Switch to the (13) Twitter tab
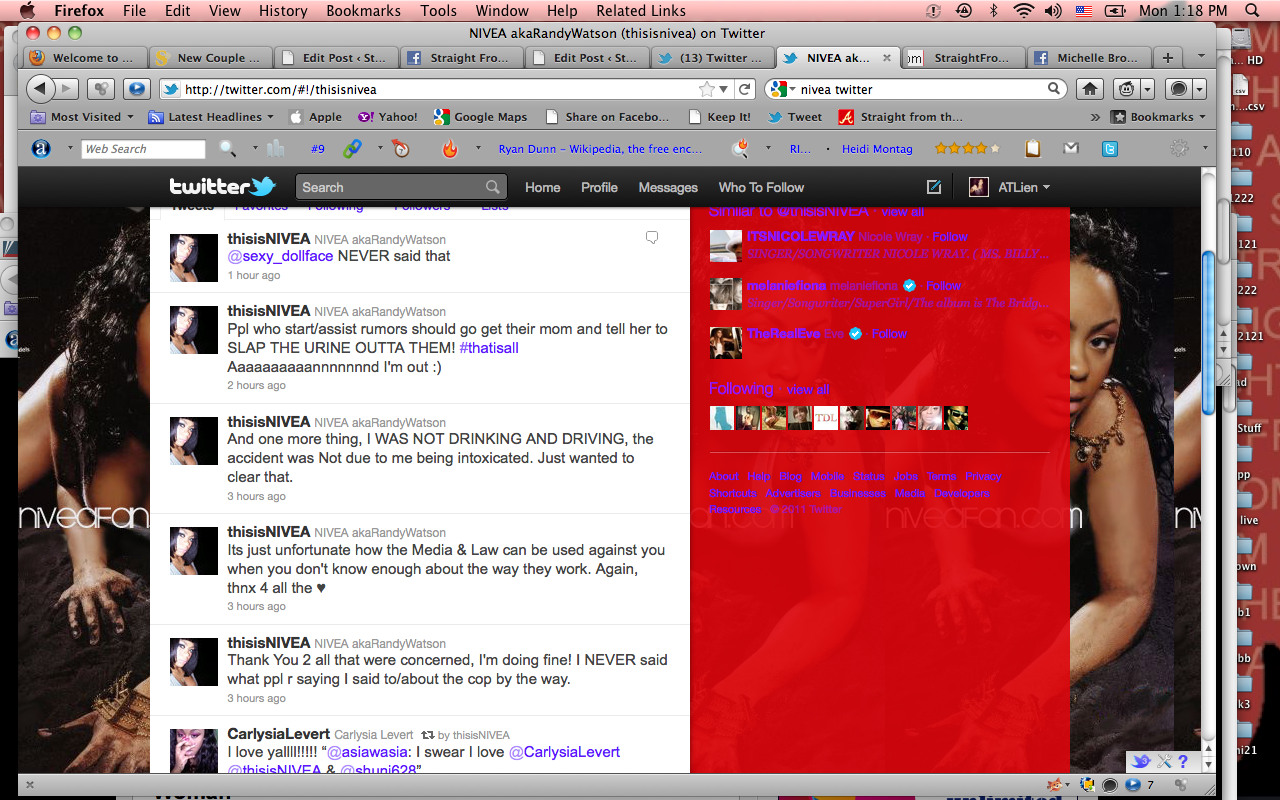This screenshot has height=800, width=1280. (714, 58)
